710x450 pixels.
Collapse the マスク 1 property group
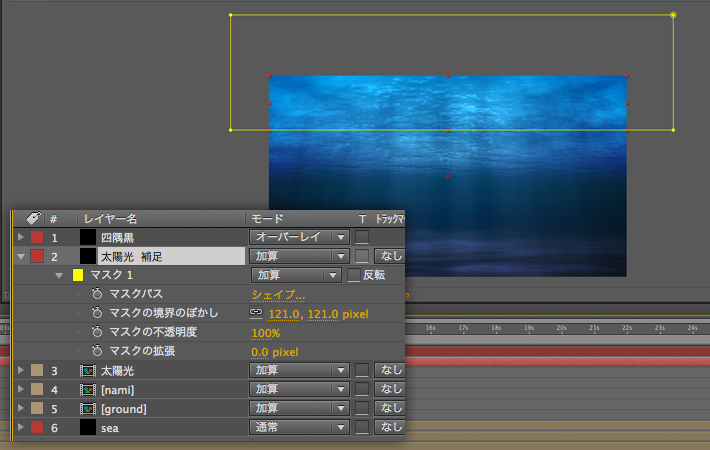click(59, 275)
